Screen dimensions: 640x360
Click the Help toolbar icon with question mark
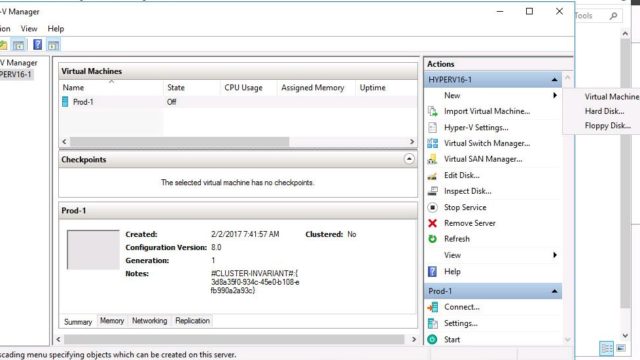[37, 44]
